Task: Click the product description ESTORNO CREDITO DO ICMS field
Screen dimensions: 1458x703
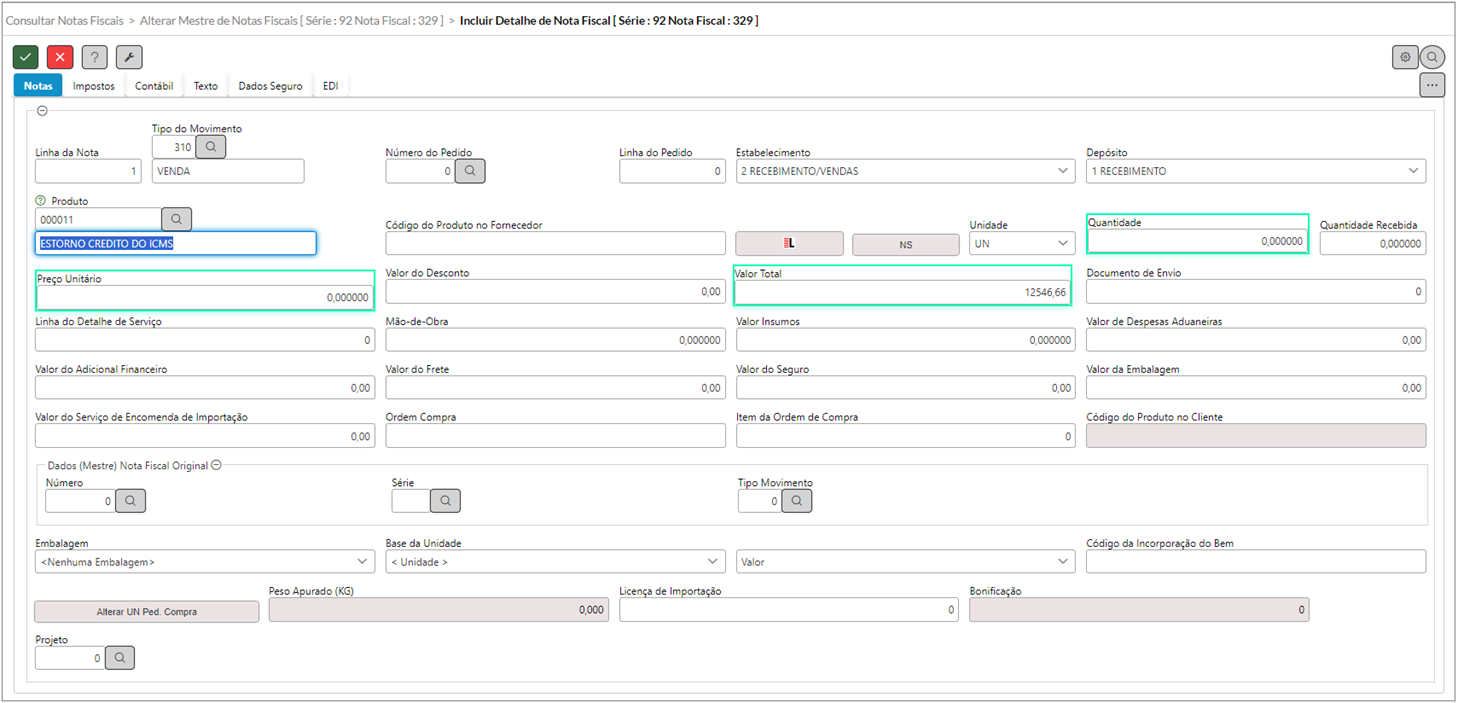Action: [176, 243]
